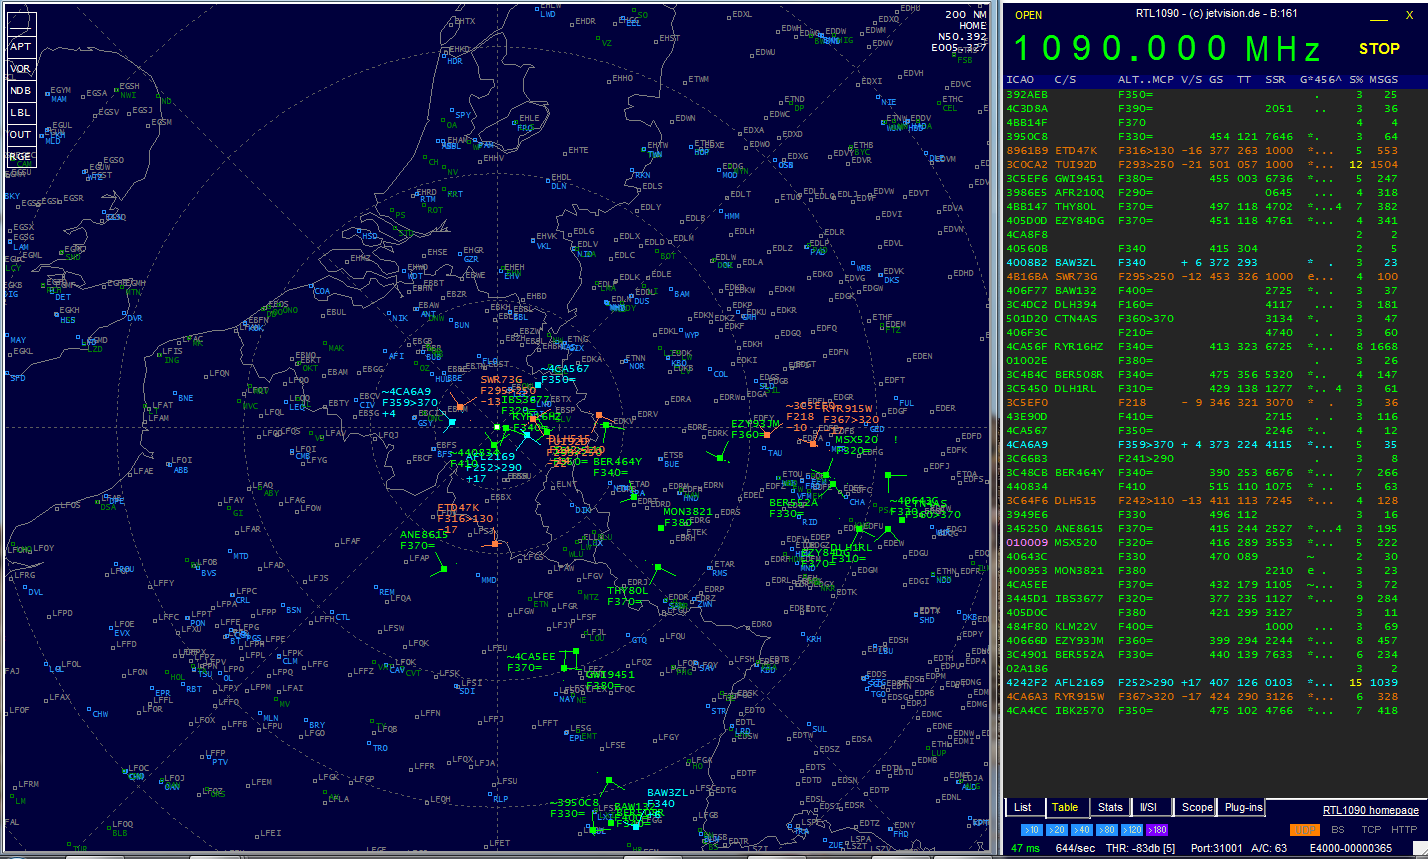
Task: Open the Stats tab
Action: click(1110, 808)
